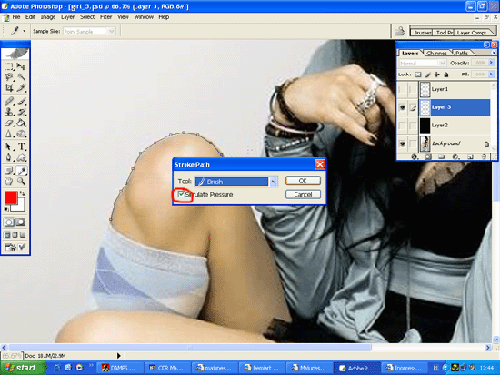Select the Brush tool in toolbox
This screenshot has width=500, height=375.
(x=21, y=101)
